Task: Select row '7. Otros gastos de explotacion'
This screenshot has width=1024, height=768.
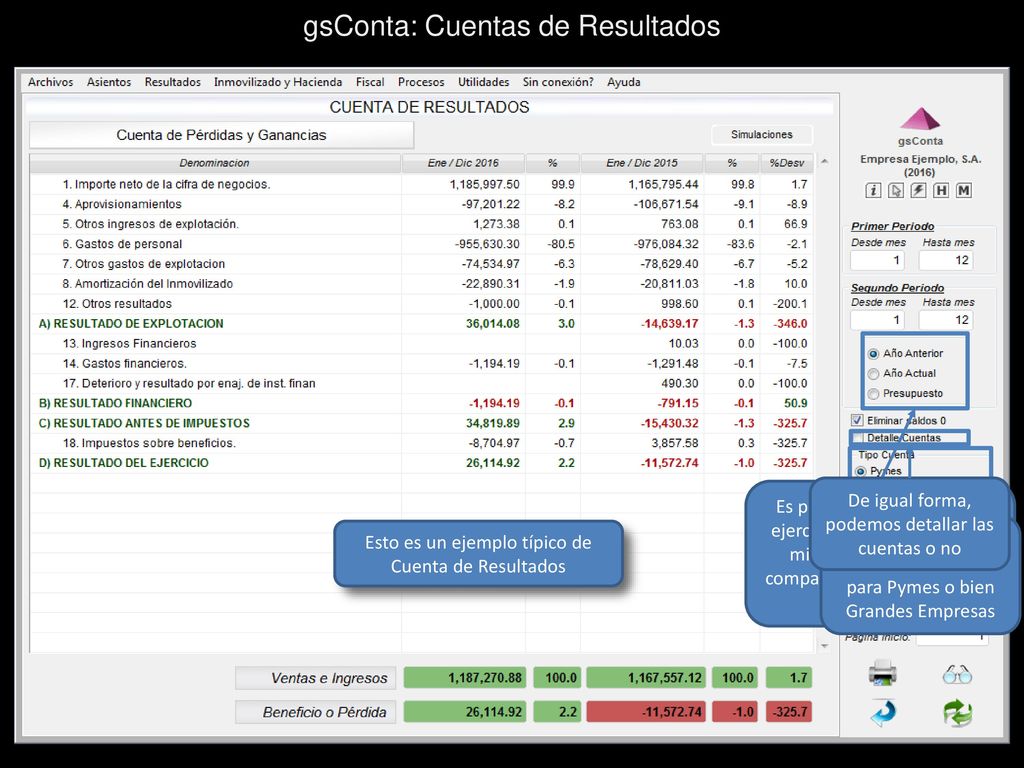Action: [x=421, y=264]
